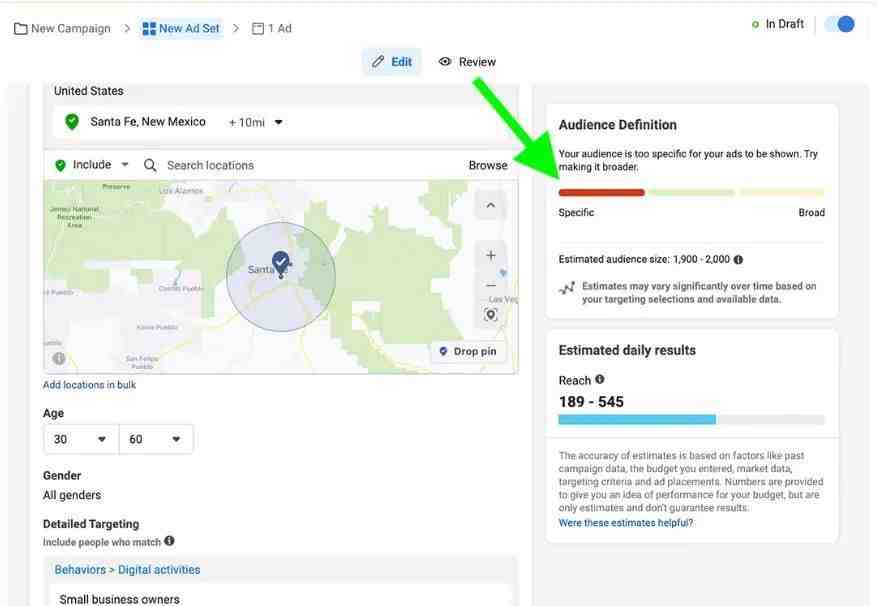Click the pencil Edit icon
The height and width of the screenshot is (606, 878).
pyautogui.click(x=378, y=62)
